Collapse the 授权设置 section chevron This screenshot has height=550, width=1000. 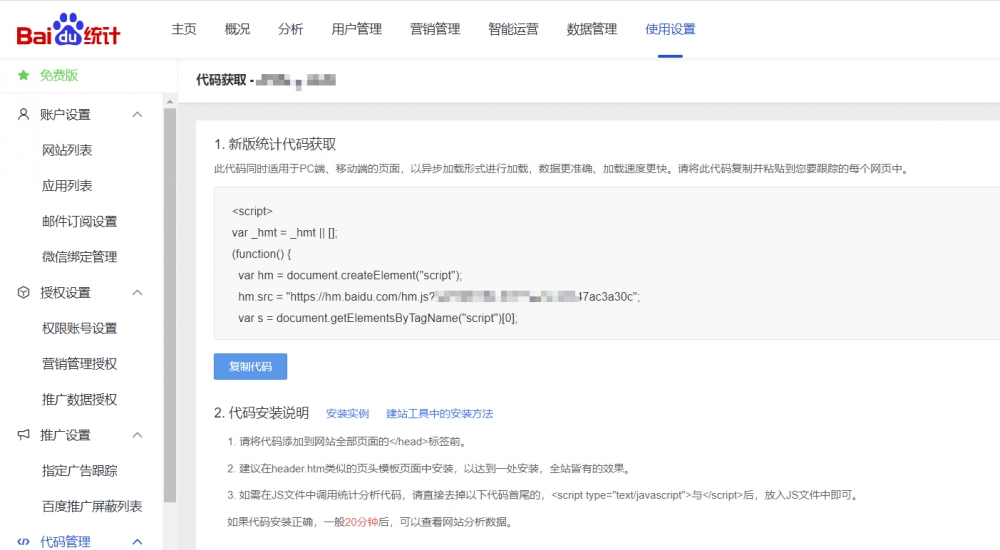[138, 292]
